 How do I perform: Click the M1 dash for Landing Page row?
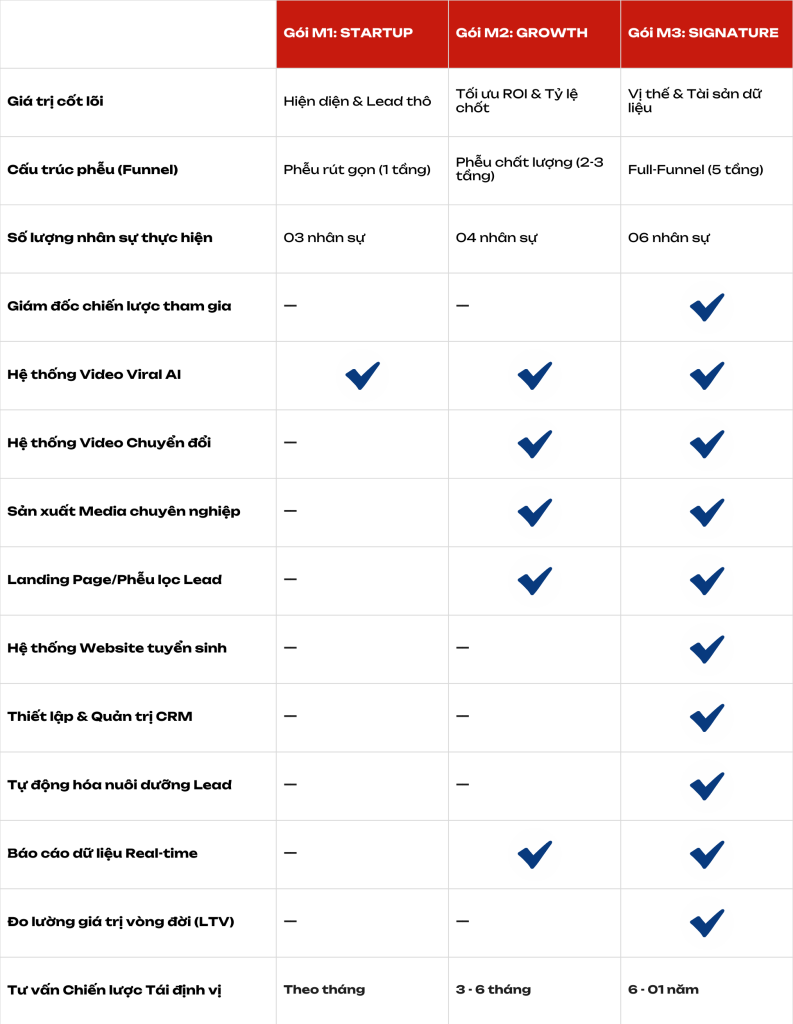coord(290,580)
